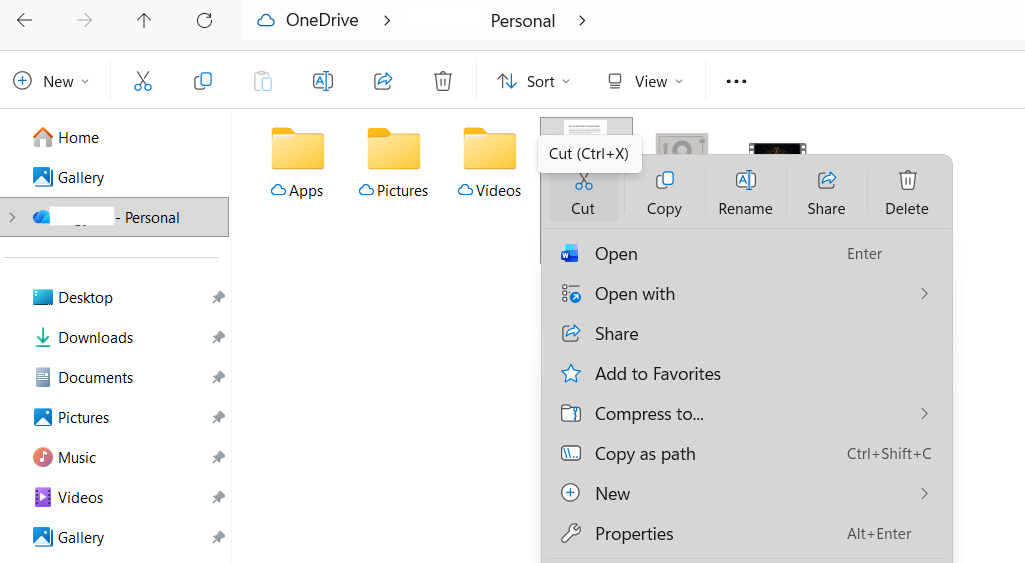This screenshot has width=1025, height=563.
Task: Unpin Documents using its pin icon
Action: tap(218, 377)
